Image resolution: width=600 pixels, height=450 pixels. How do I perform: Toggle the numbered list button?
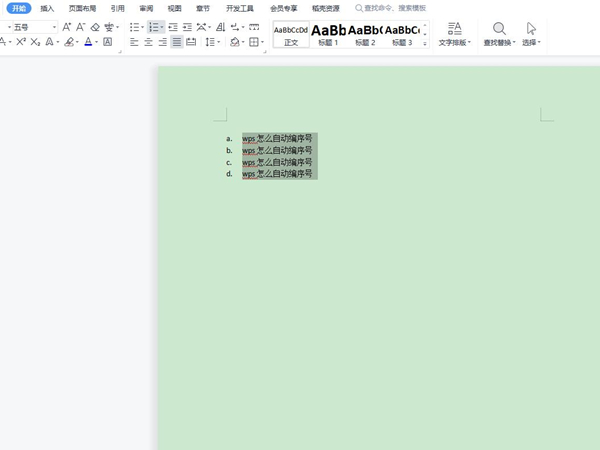coord(153,27)
